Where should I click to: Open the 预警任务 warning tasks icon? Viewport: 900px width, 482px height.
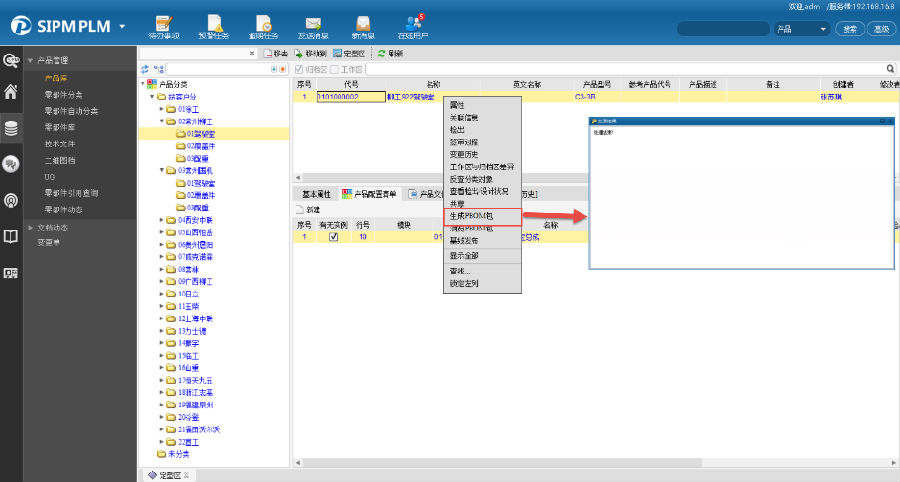(x=211, y=27)
